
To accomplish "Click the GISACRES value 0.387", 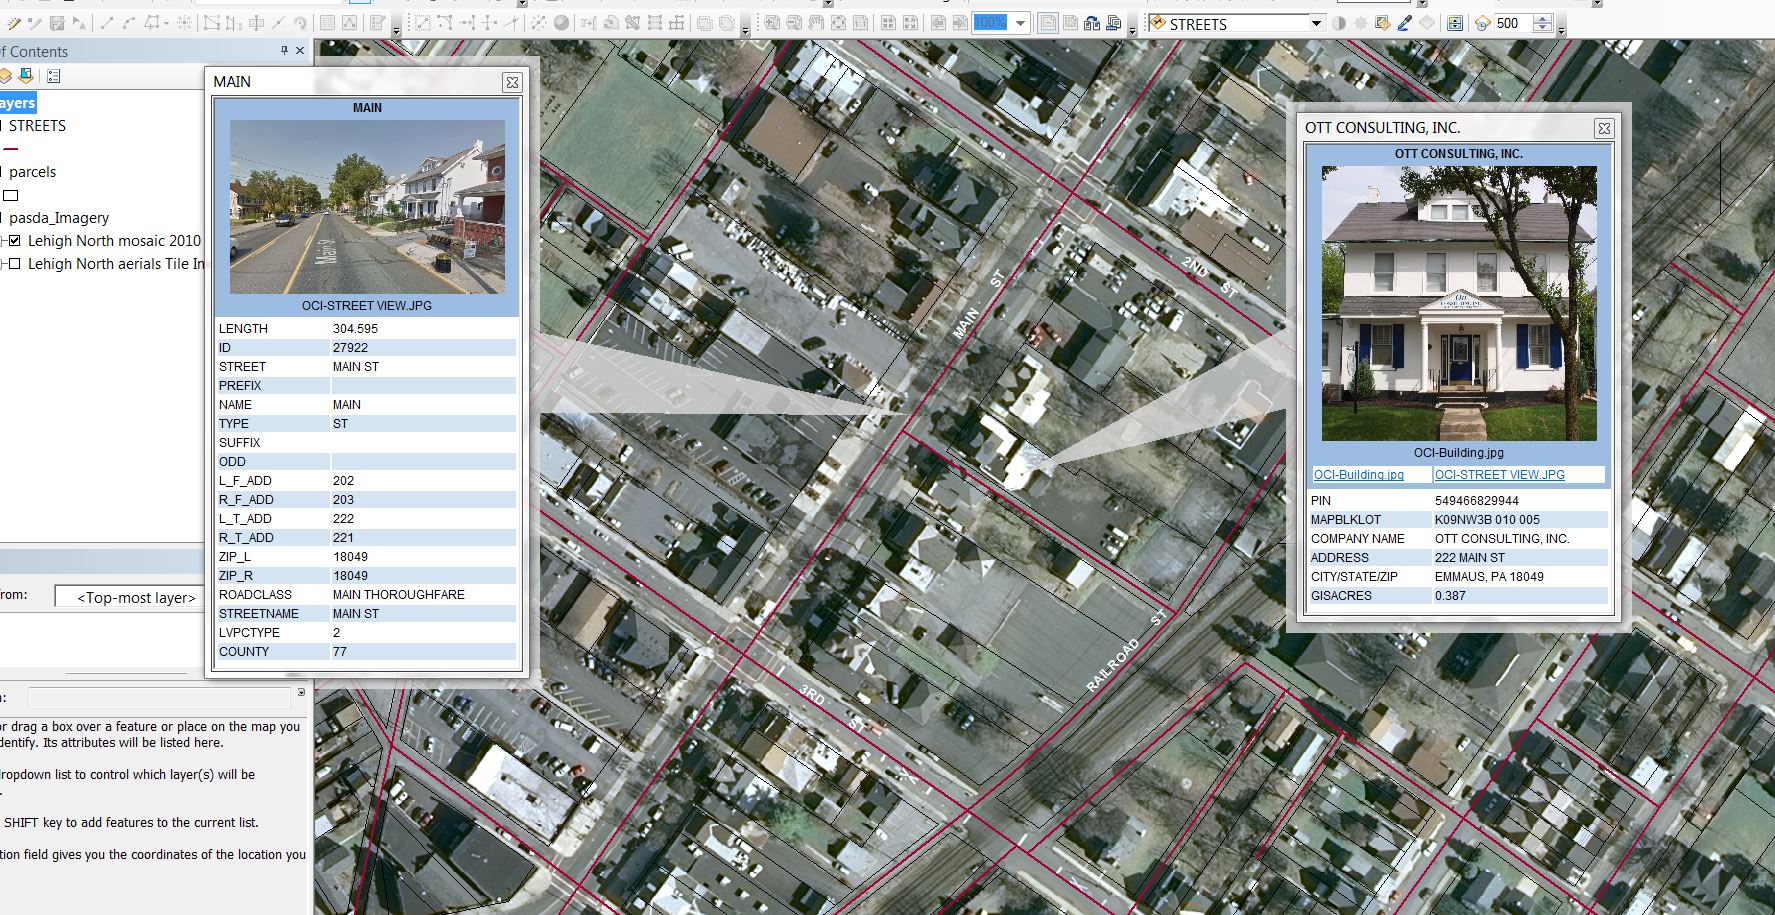I will pyautogui.click(x=1450, y=596).
